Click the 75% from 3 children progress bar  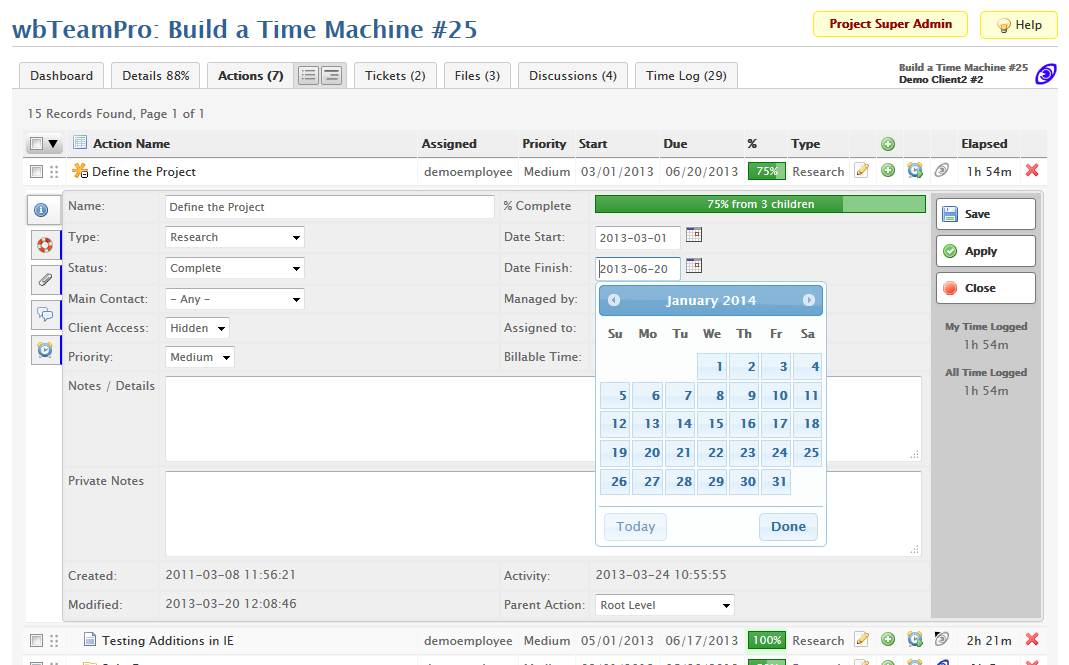point(760,204)
